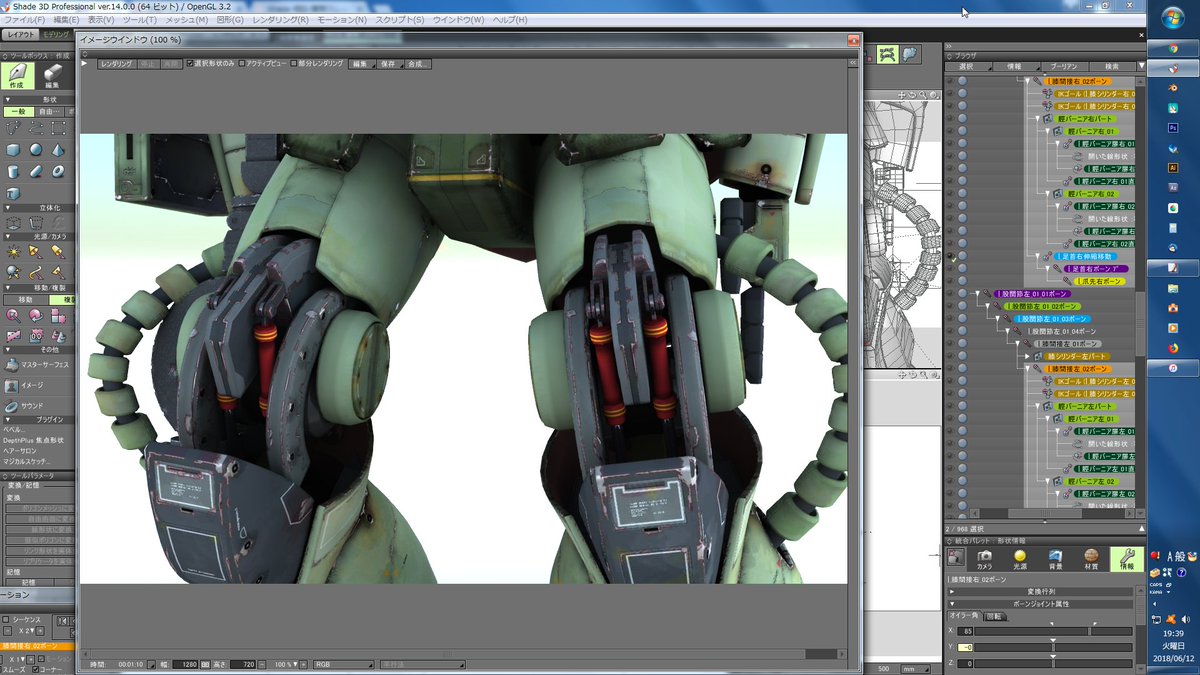Open the 光源 (light) palette icon
Image resolution: width=1200 pixels, height=675 pixels.
click(x=1020, y=559)
